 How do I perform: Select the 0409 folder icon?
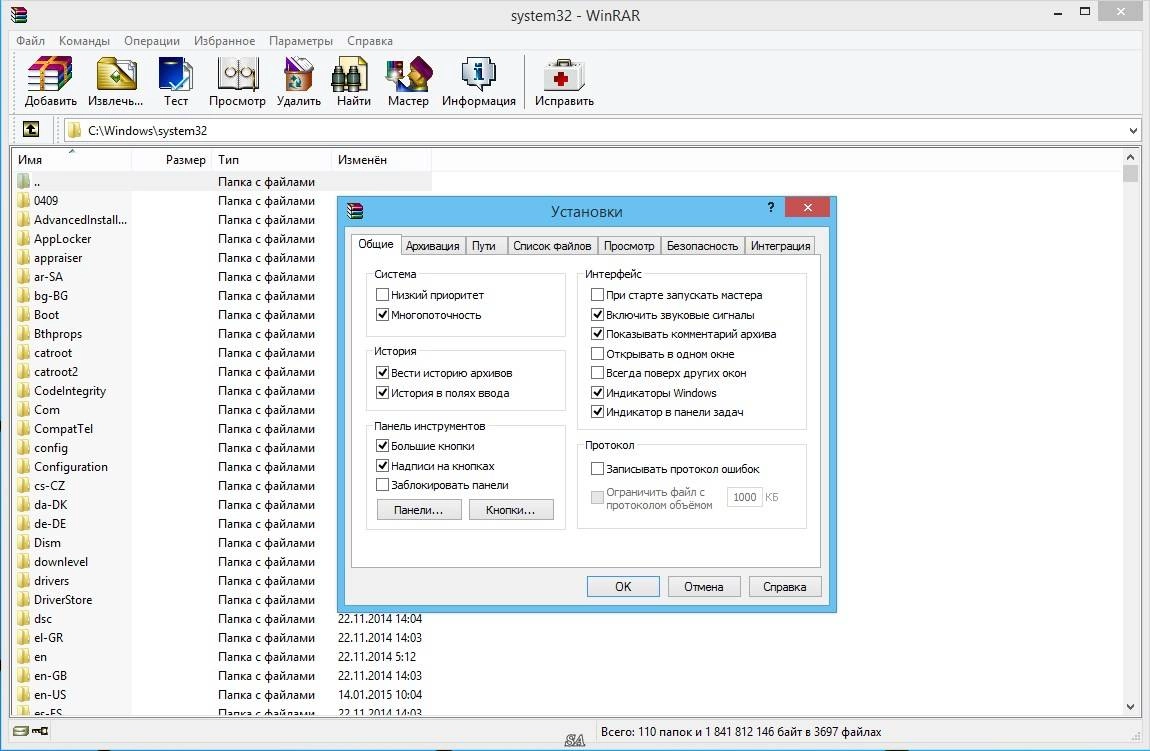23,200
